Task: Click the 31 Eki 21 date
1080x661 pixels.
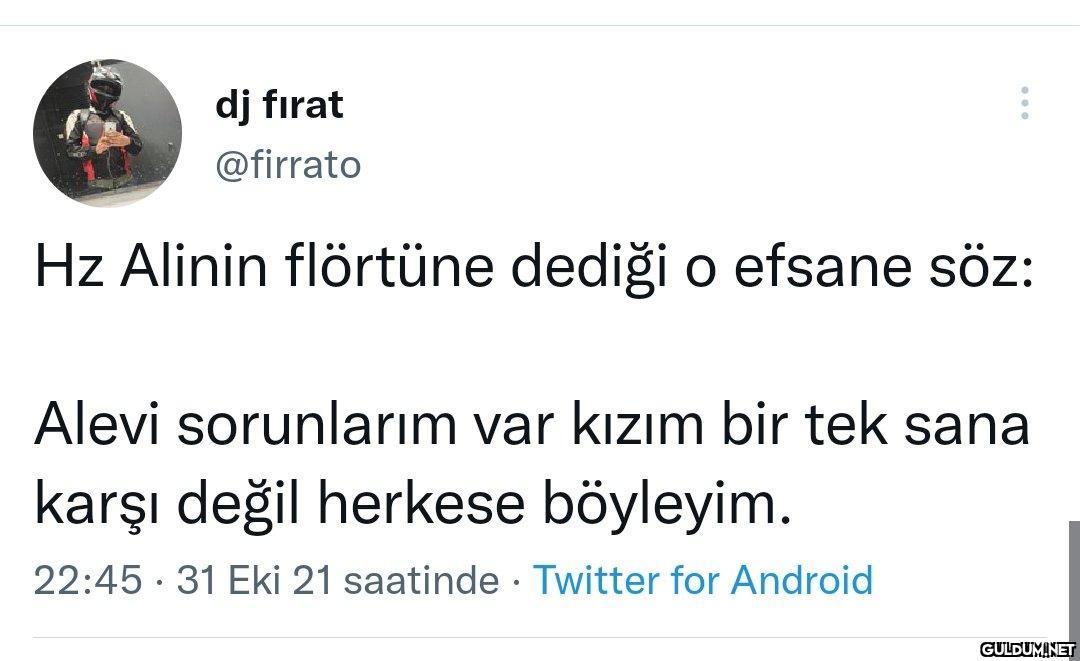Action: [x=253, y=580]
